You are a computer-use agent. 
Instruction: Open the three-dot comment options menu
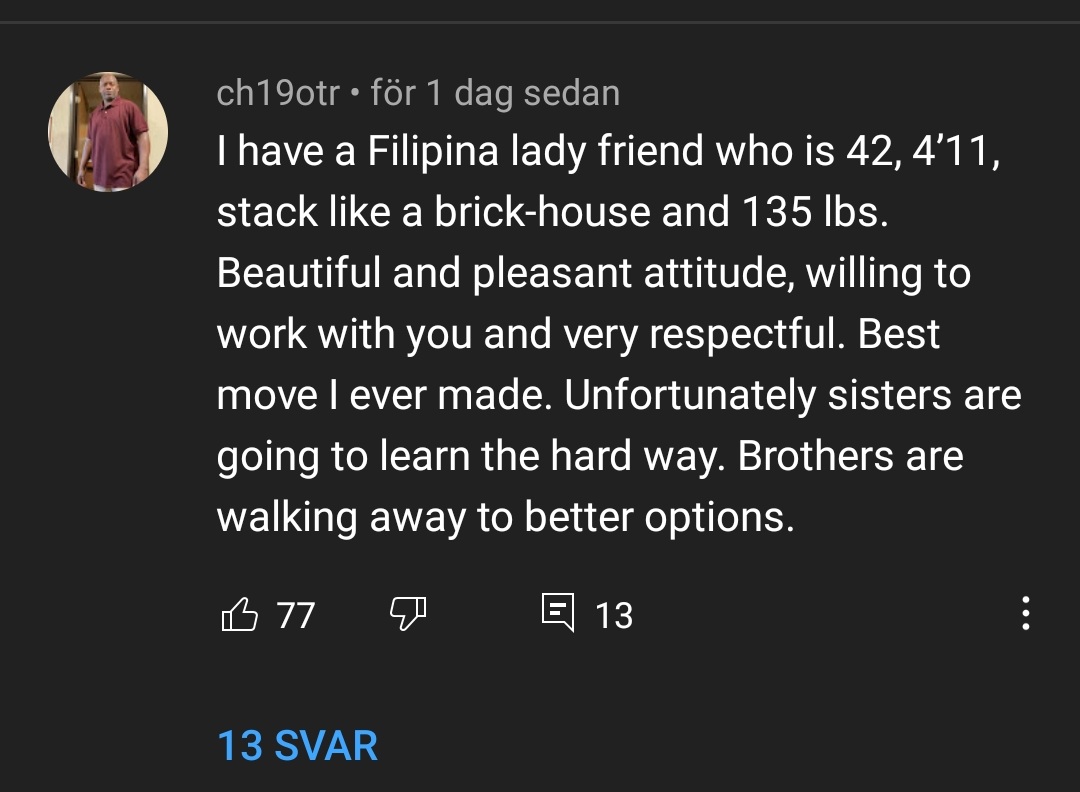[x=1025, y=613]
